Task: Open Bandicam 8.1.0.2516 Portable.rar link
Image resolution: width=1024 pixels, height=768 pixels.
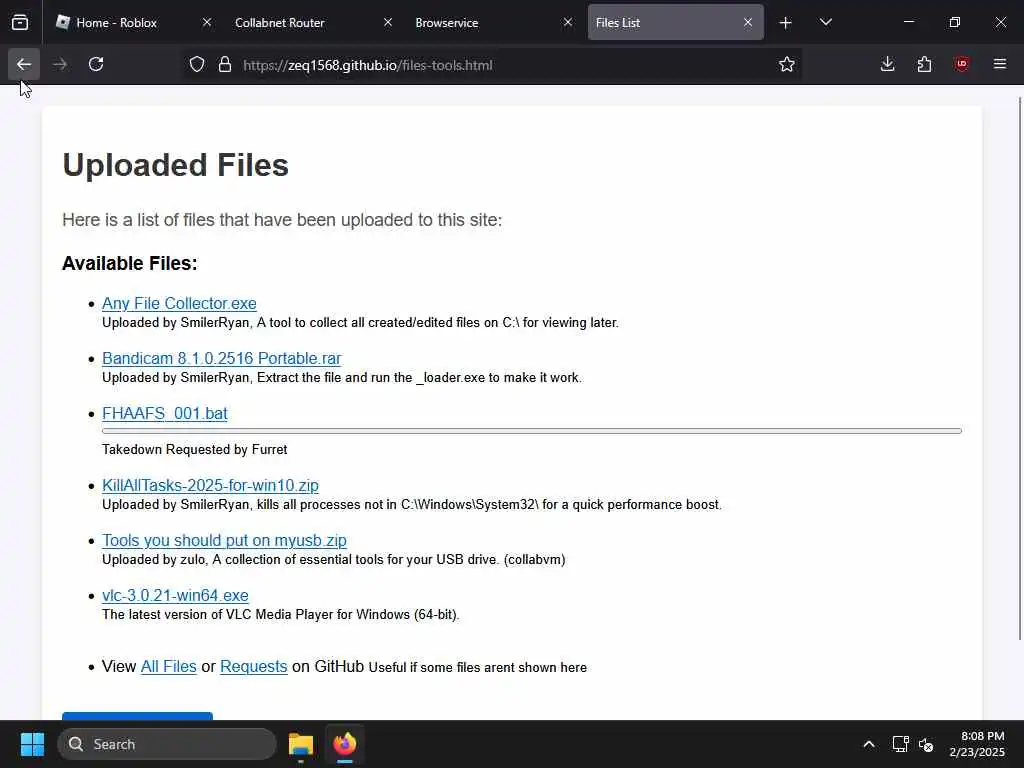Action: [221, 358]
